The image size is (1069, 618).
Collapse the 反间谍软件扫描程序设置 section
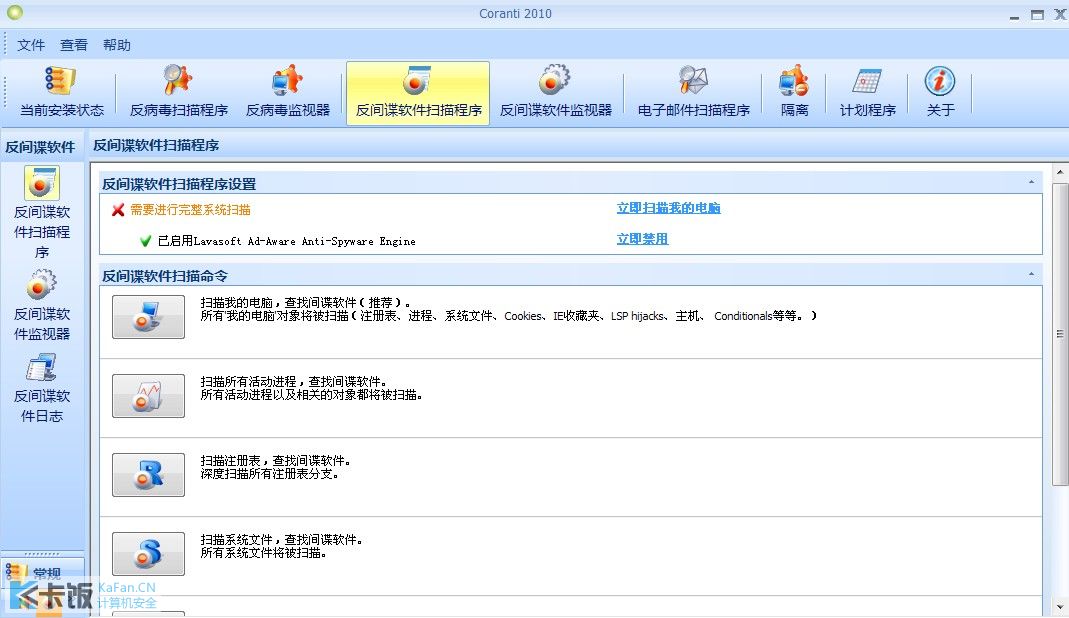1031,182
